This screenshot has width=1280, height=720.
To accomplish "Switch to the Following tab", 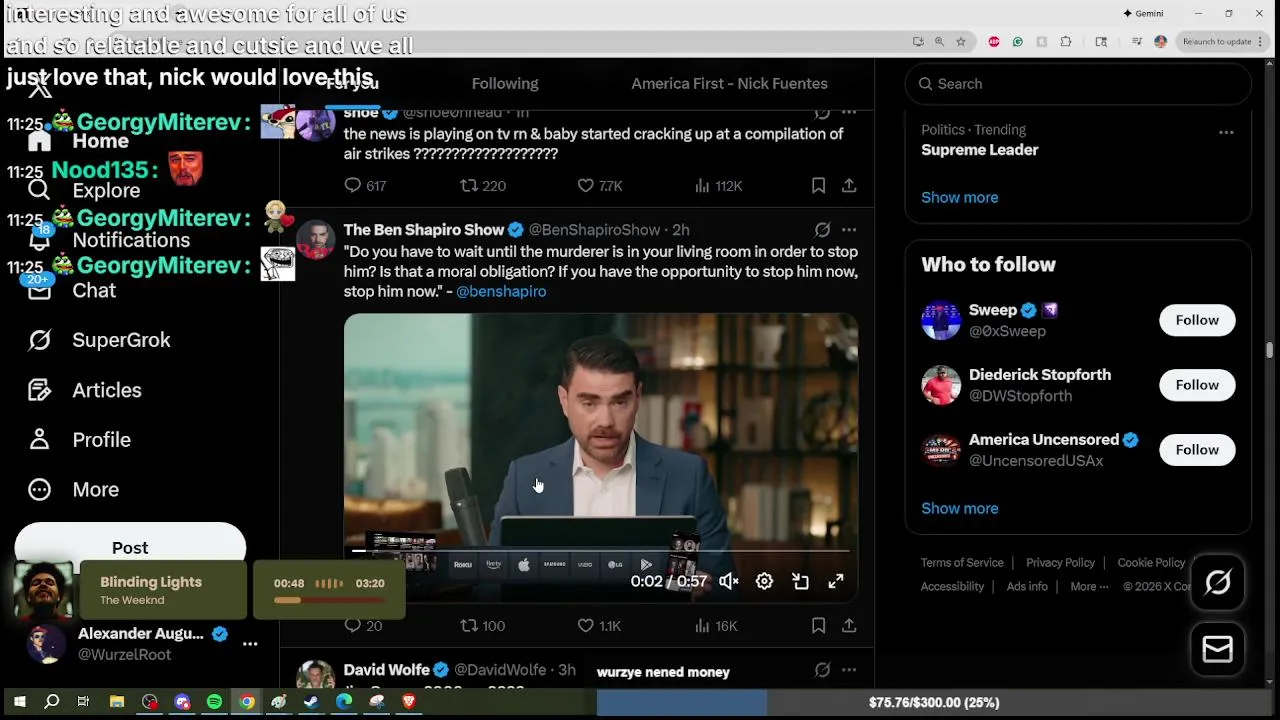I will pos(505,84).
